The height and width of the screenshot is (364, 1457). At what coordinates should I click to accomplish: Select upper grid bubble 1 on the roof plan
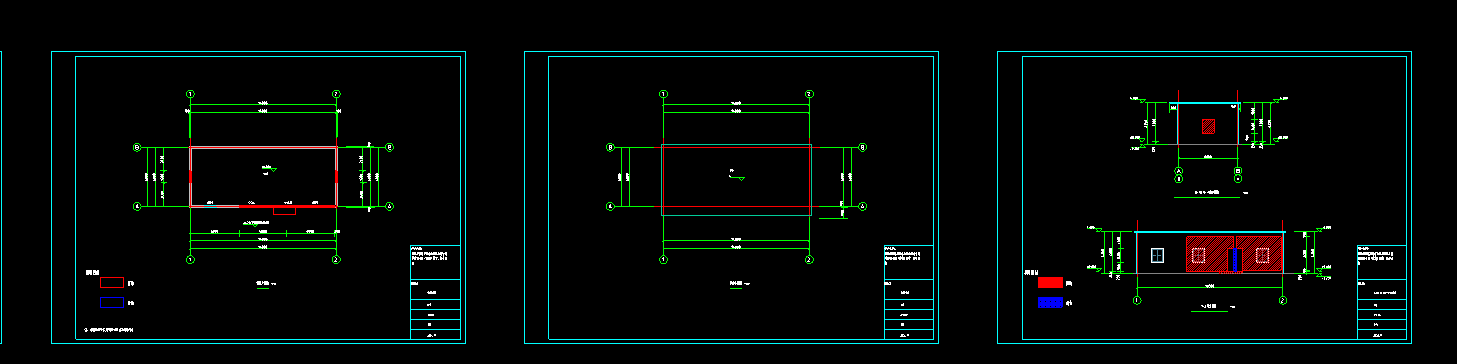[x=663, y=94]
